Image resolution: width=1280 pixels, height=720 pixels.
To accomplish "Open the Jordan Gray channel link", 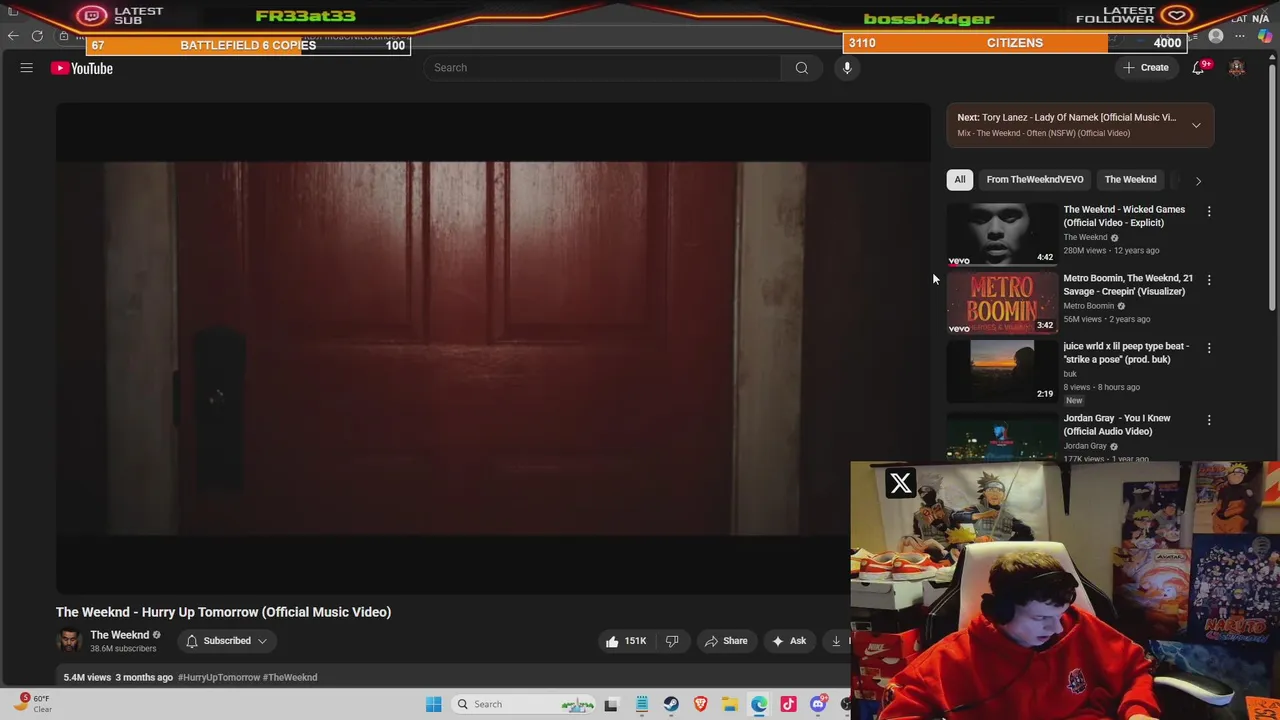I will (1085, 446).
